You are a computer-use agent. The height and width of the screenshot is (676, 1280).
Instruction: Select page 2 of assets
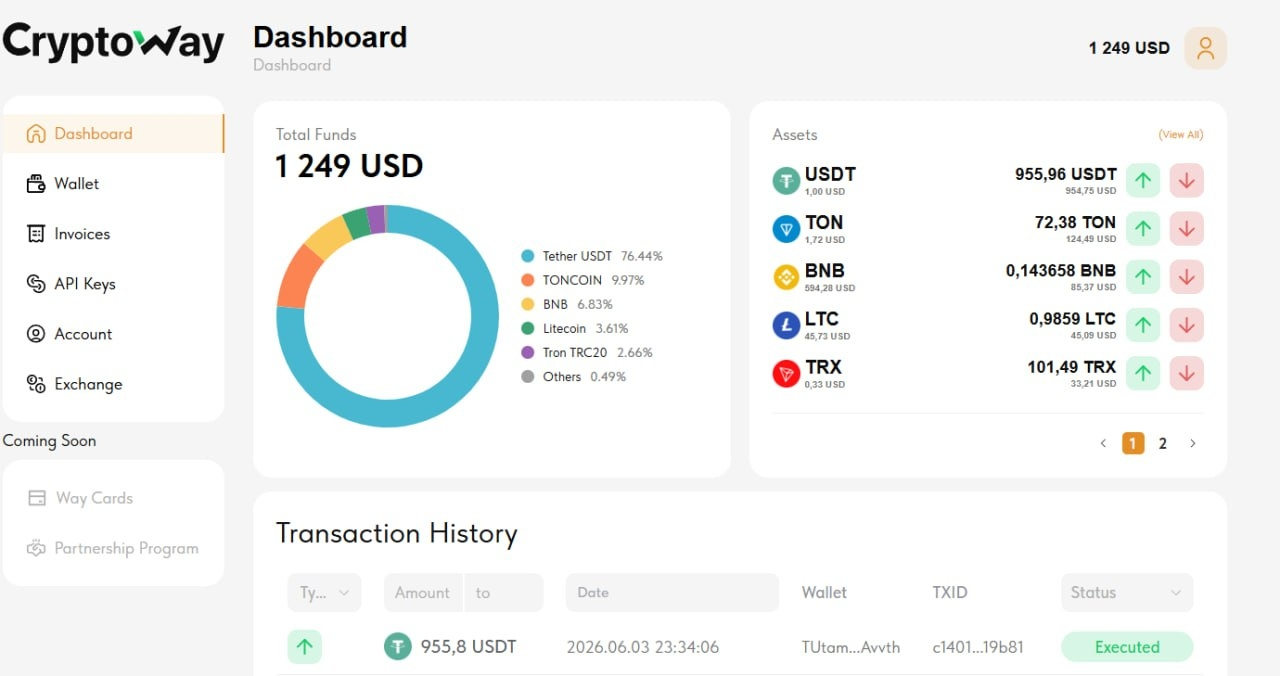(1162, 443)
